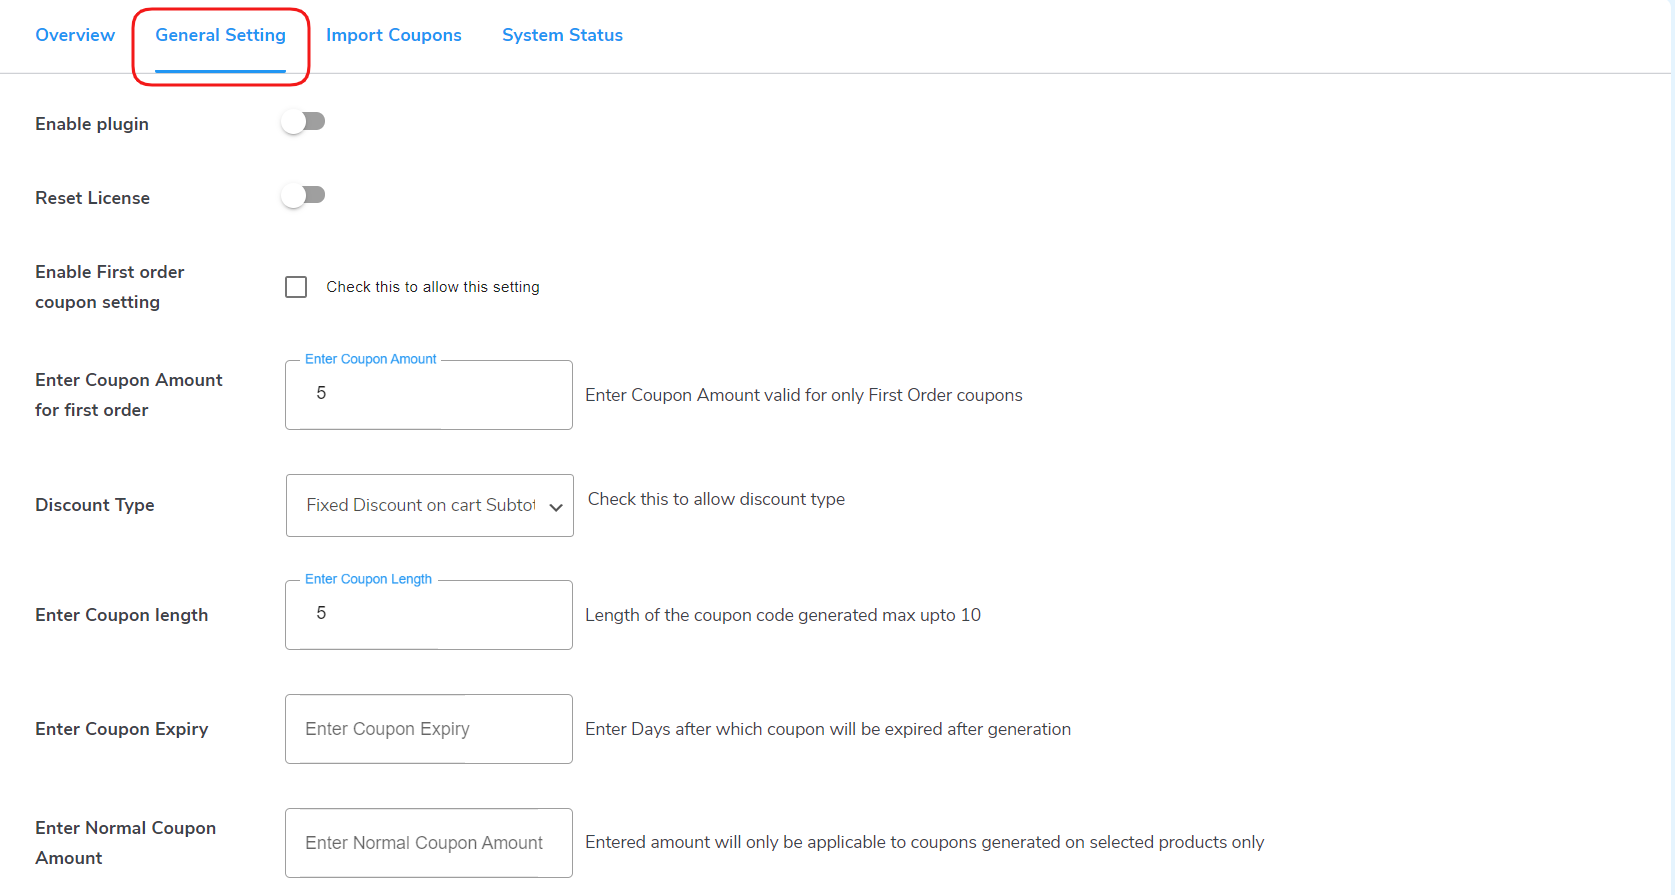
Task: Click the Enter Coupon Length field
Action: coord(429,614)
